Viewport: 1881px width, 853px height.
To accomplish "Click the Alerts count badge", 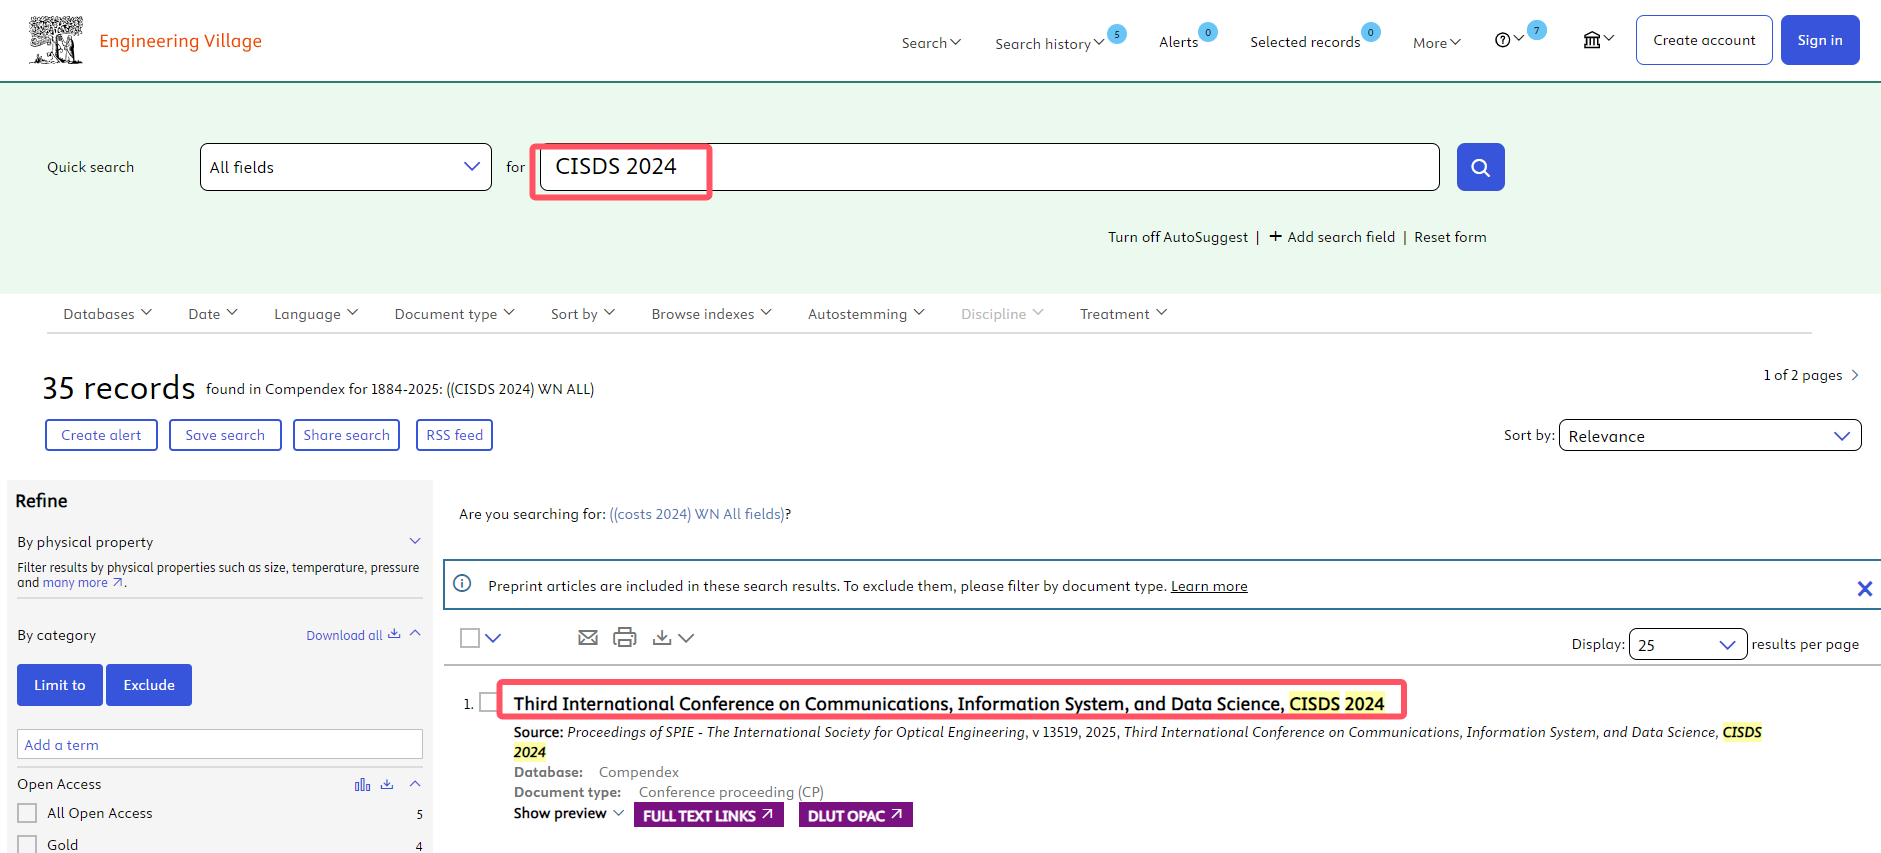I will 1208,32.
